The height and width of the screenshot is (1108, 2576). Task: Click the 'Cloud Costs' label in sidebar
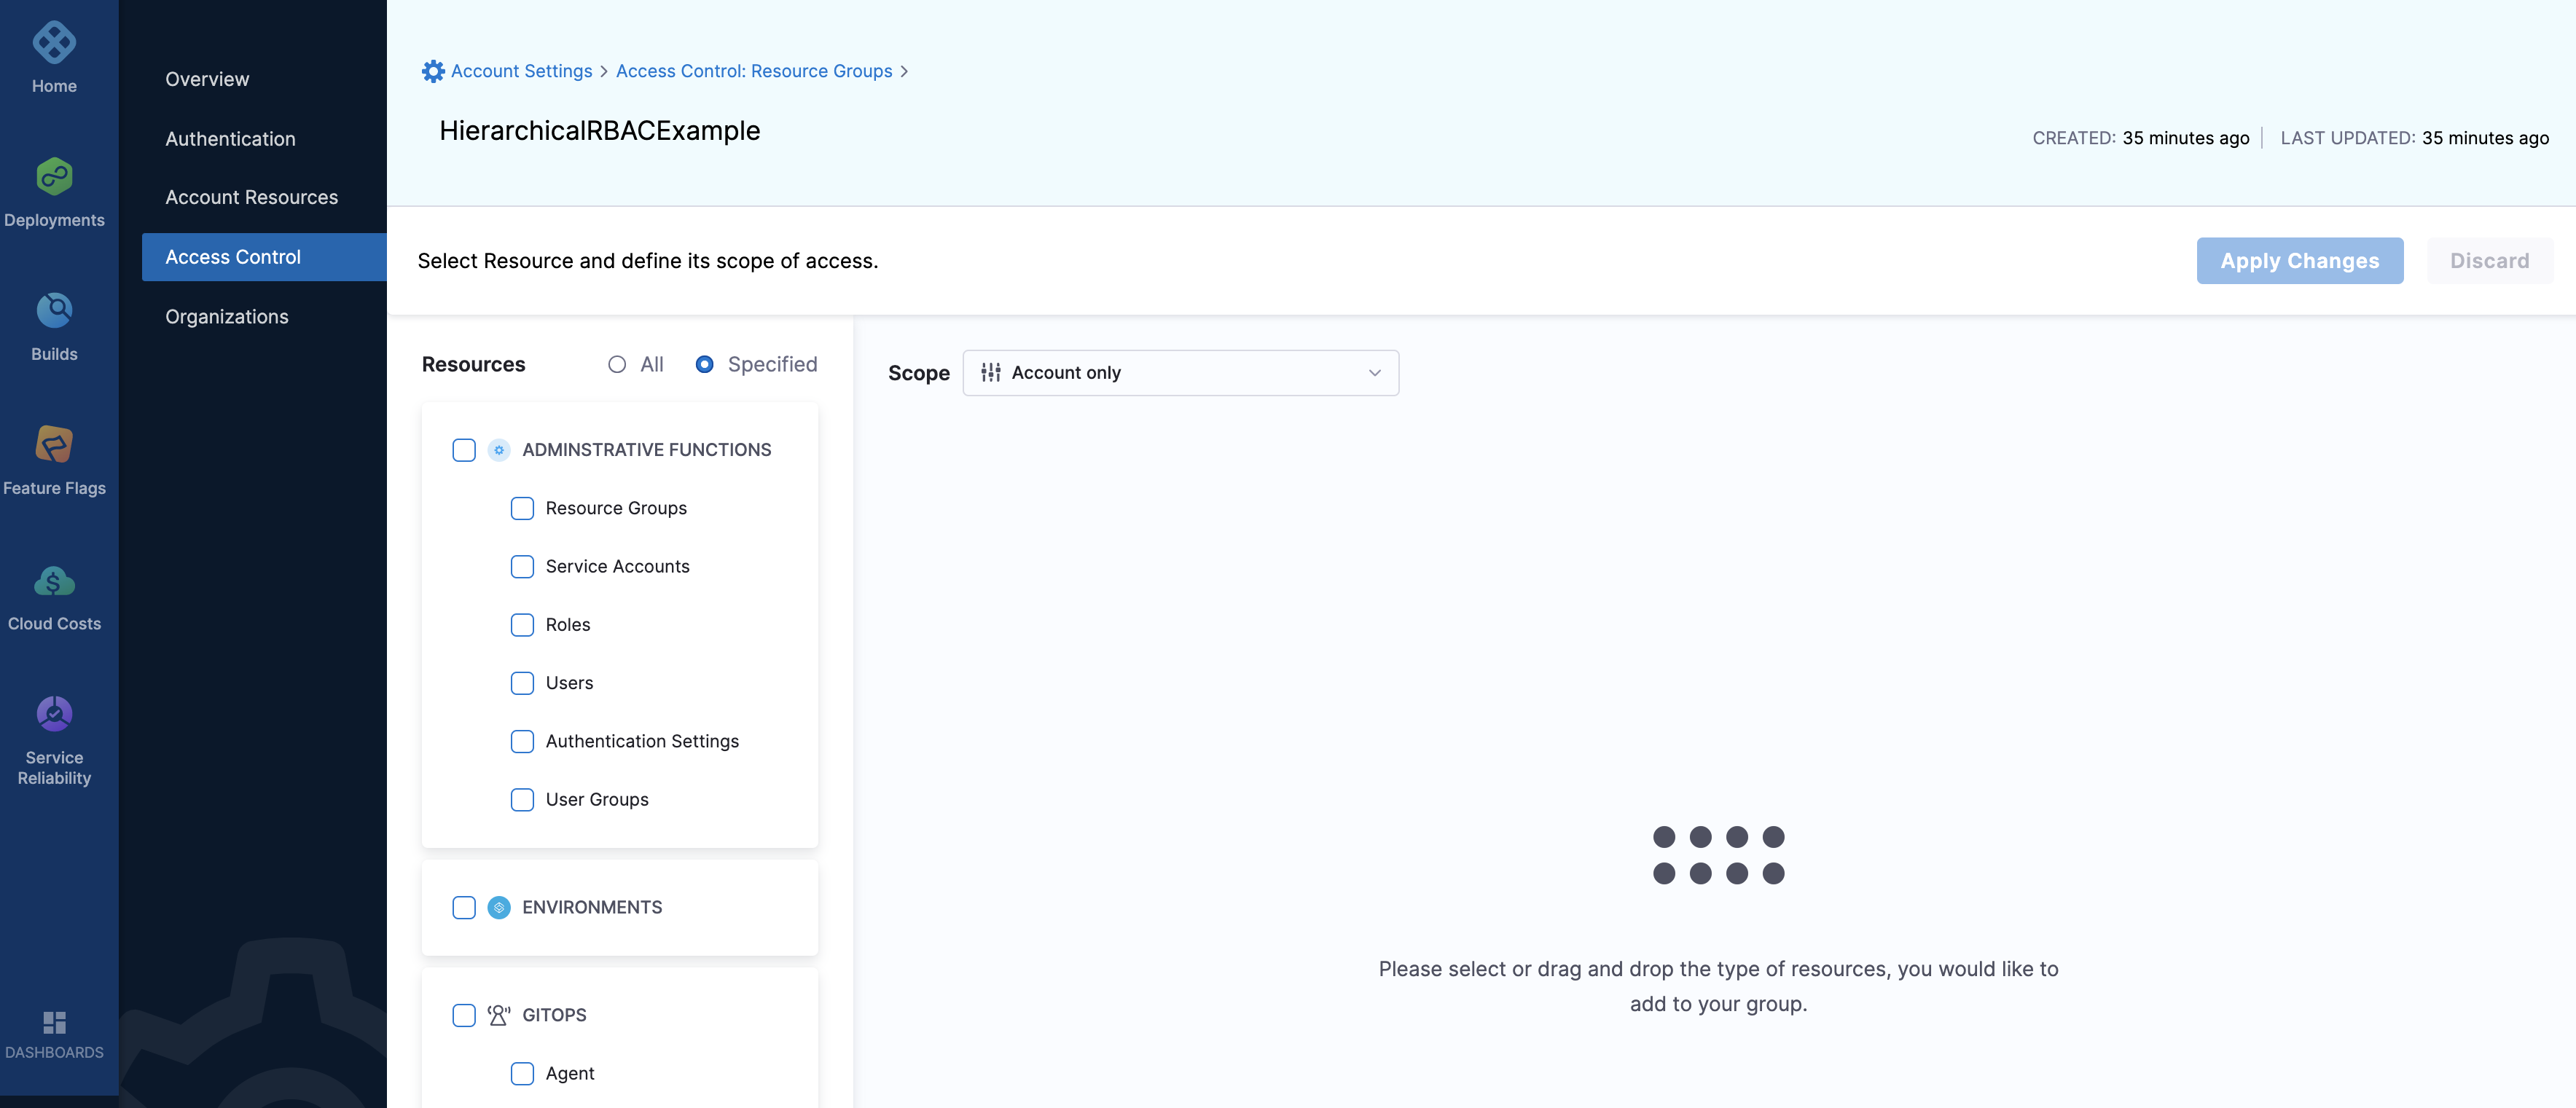[54, 624]
